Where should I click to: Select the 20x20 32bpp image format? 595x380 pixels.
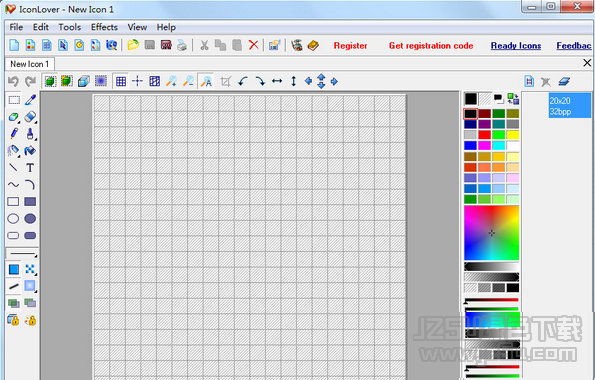570,106
